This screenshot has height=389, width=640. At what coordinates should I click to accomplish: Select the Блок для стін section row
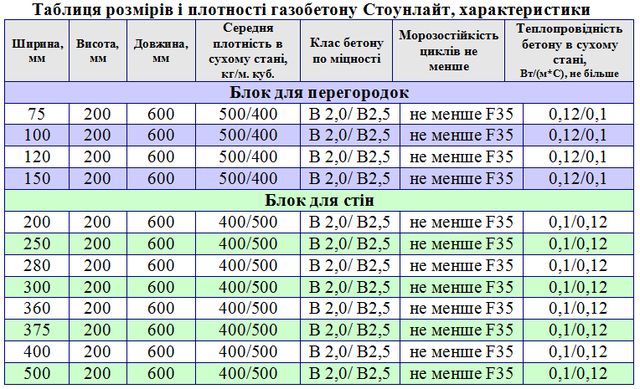click(319, 200)
